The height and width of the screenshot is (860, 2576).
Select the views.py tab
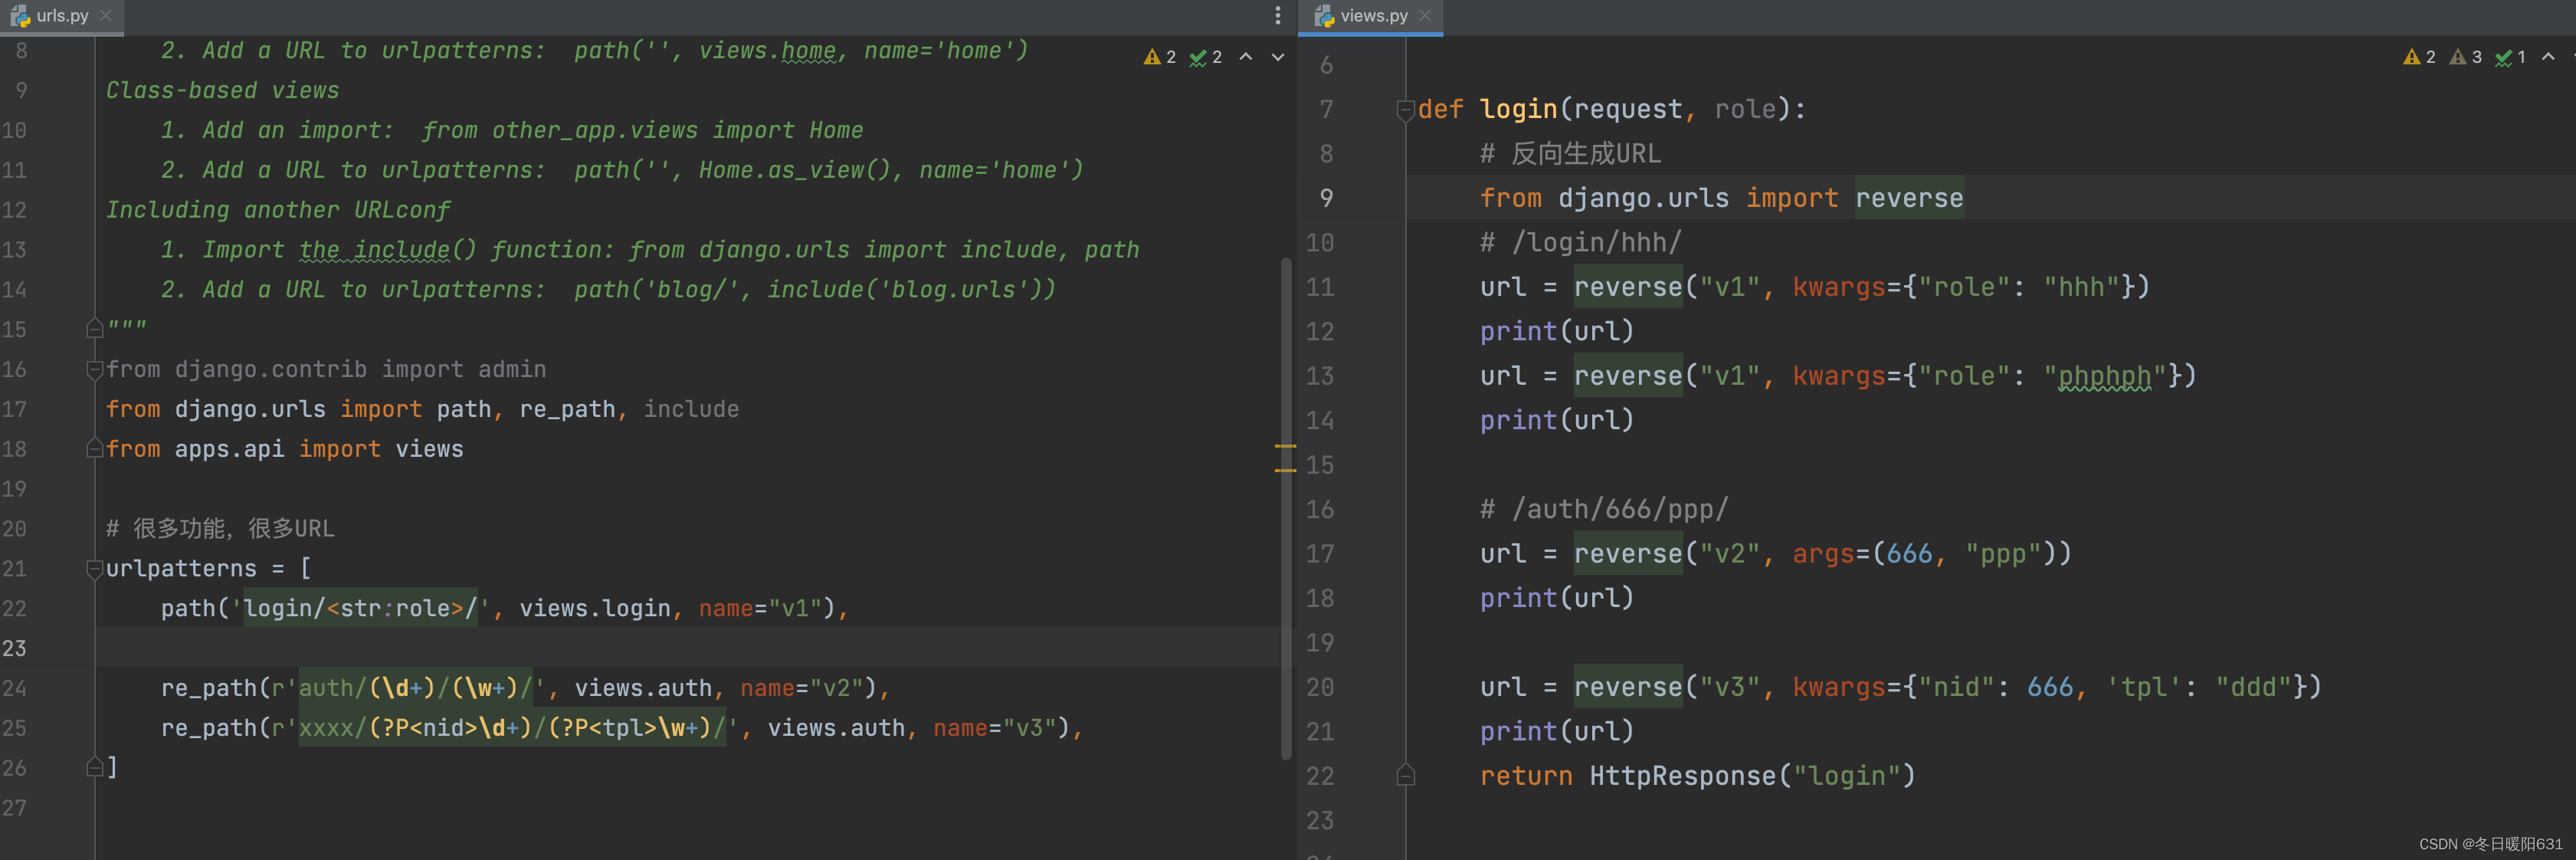pyautogui.click(x=1372, y=15)
